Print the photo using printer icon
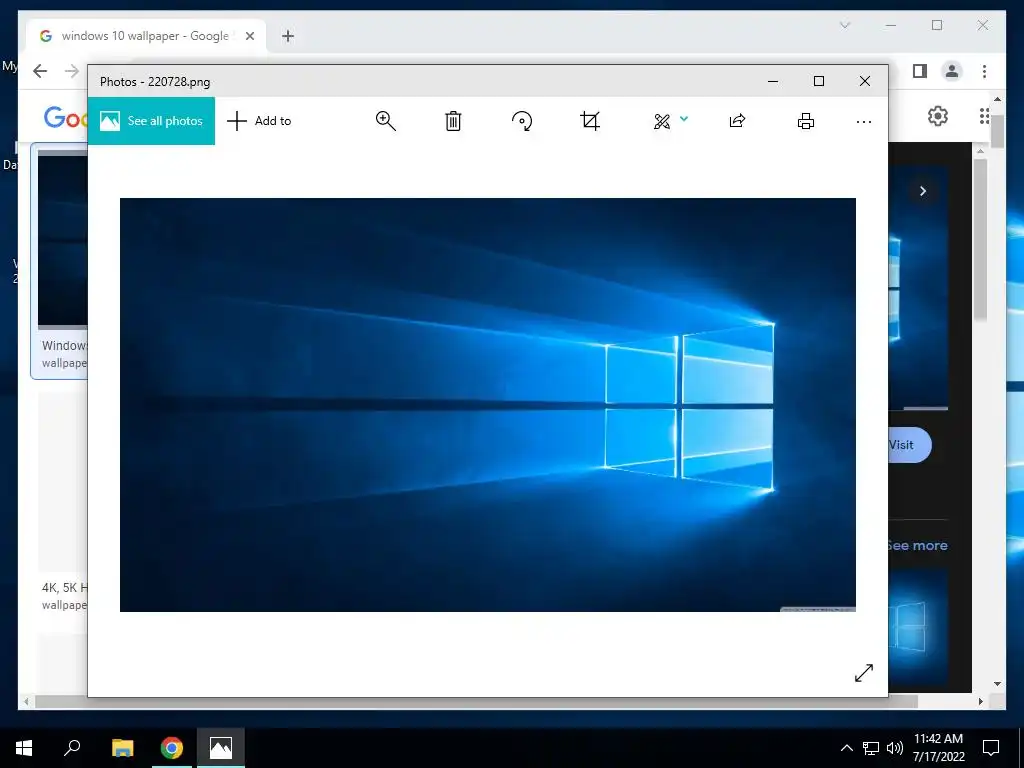Screen dimensions: 1024x768 (x=806, y=121)
